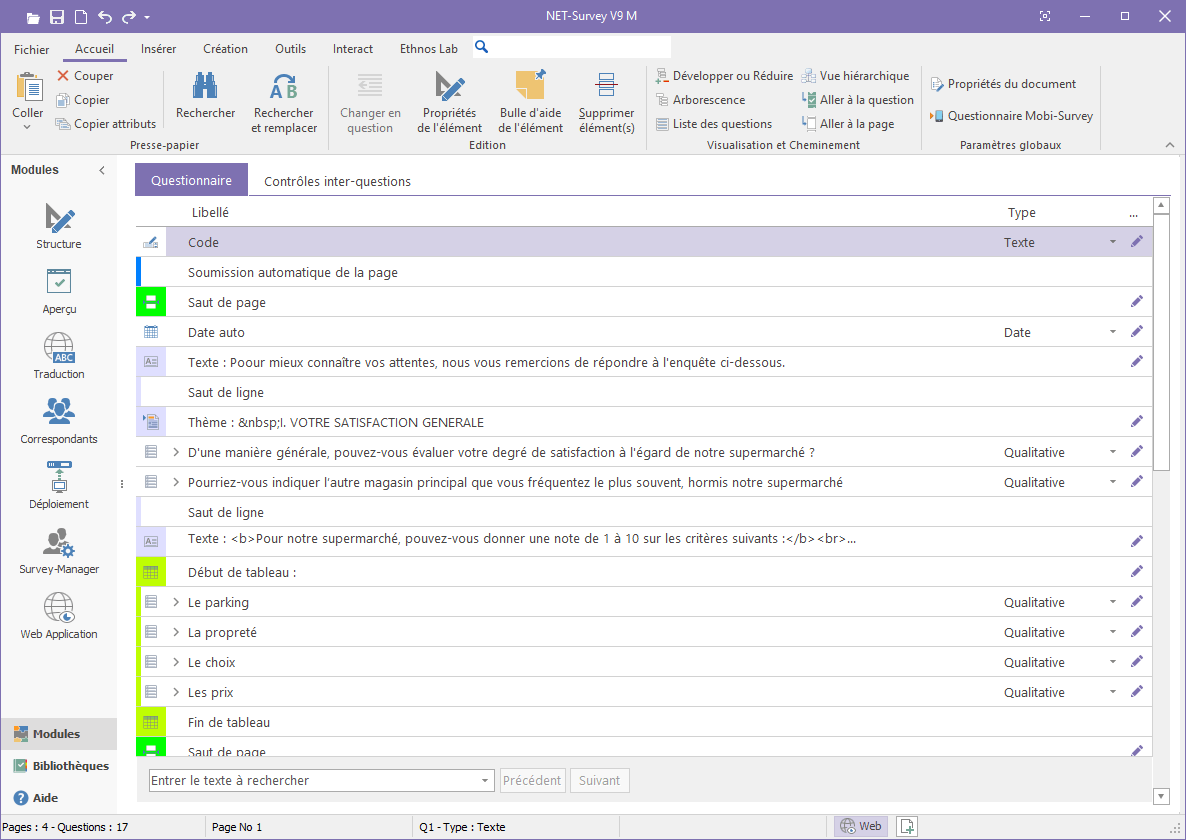Switch to Vue hiérarchique
The width and height of the screenshot is (1186, 840).
(x=855, y=76)
